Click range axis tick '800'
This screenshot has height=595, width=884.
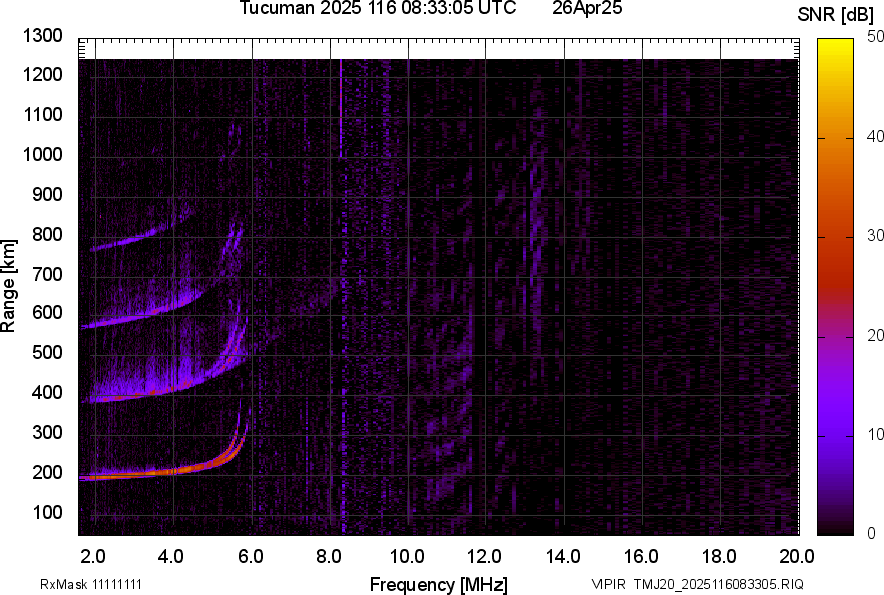coord(47,234)
